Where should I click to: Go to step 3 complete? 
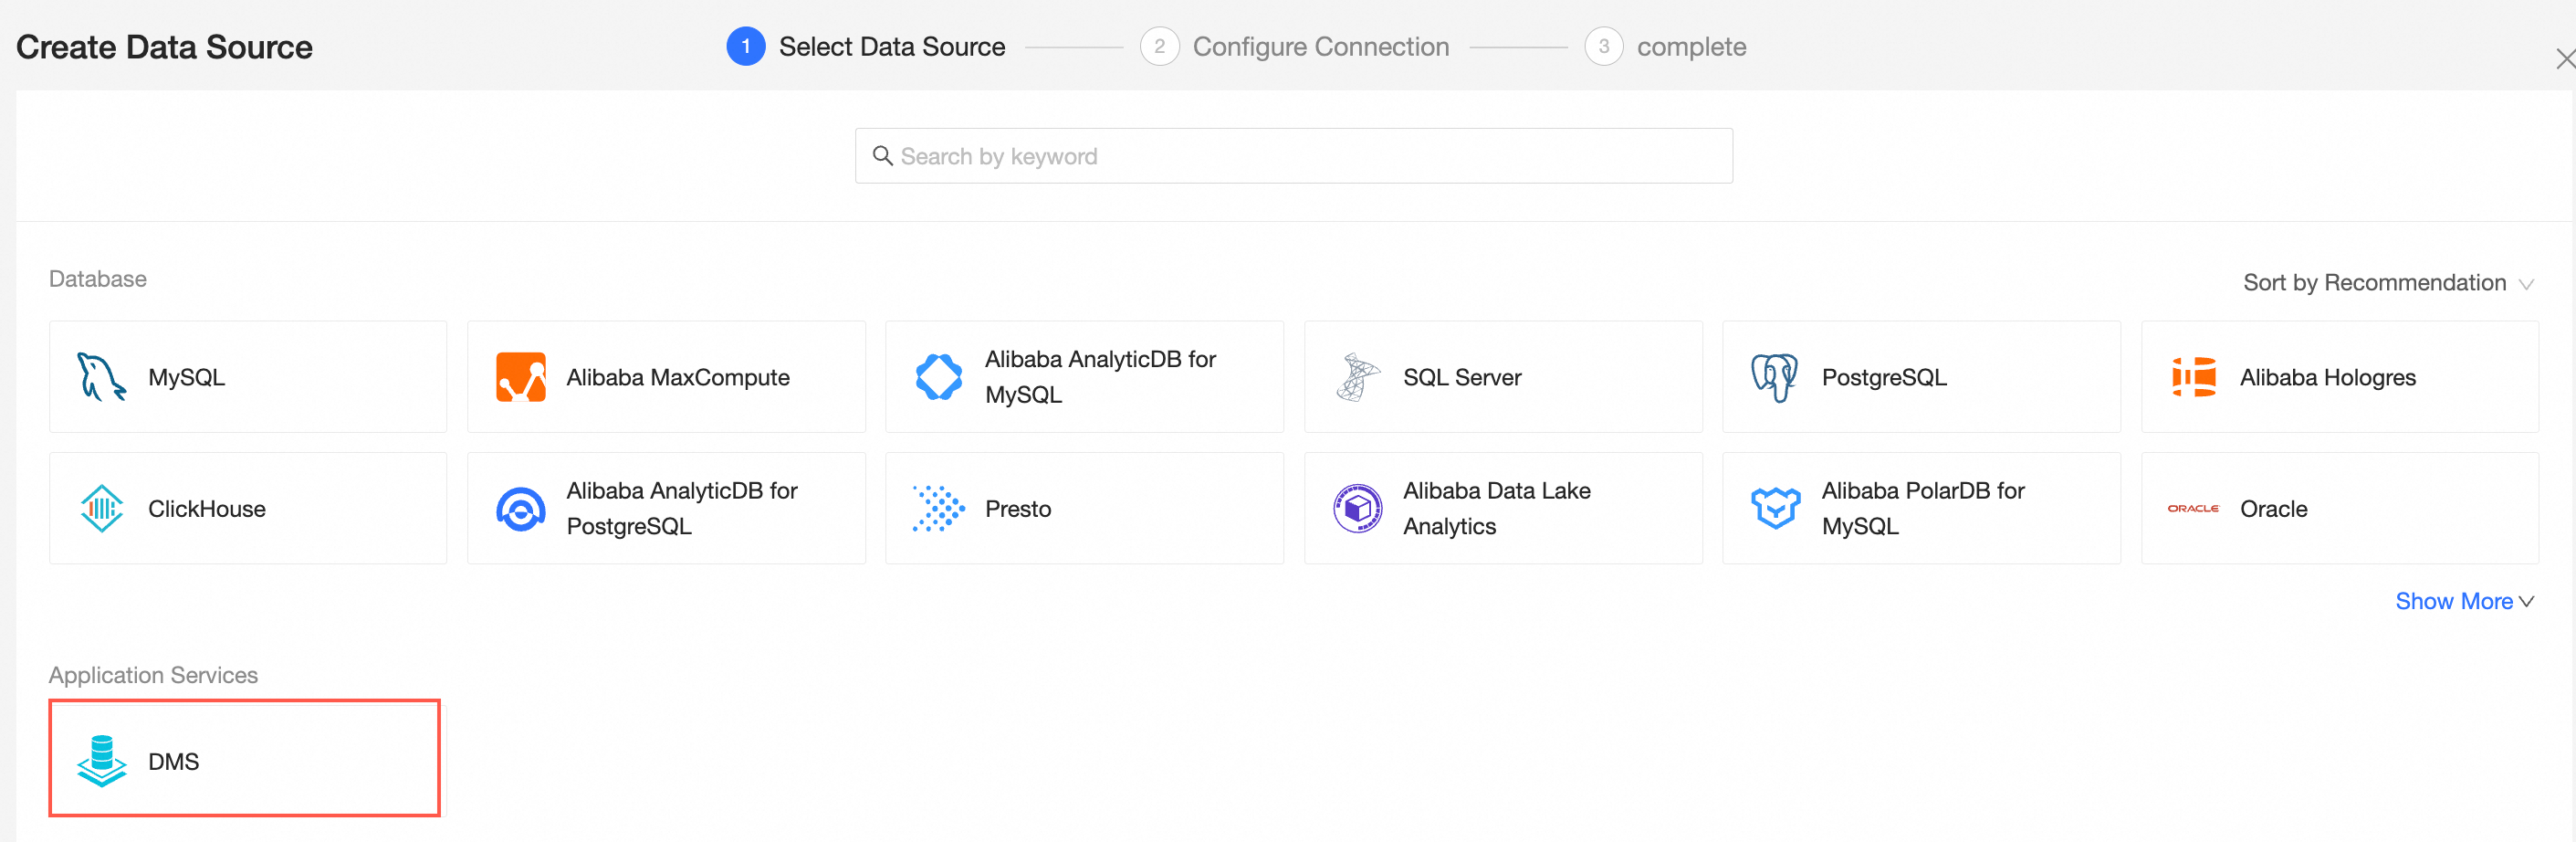(x=1665, y=47)
